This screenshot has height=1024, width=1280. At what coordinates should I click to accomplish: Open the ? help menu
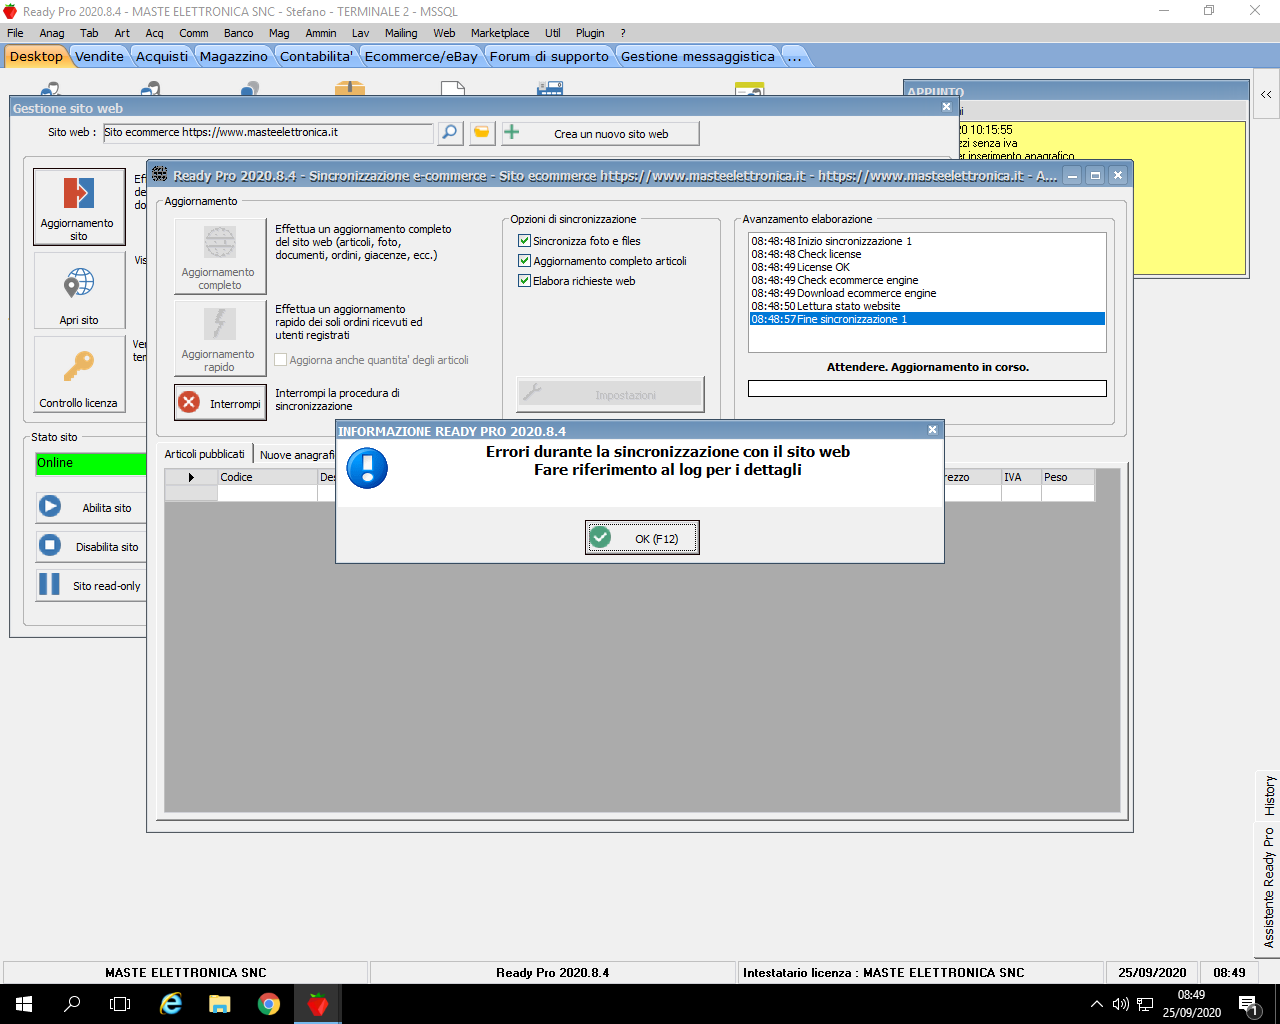[x=623, y=33]
